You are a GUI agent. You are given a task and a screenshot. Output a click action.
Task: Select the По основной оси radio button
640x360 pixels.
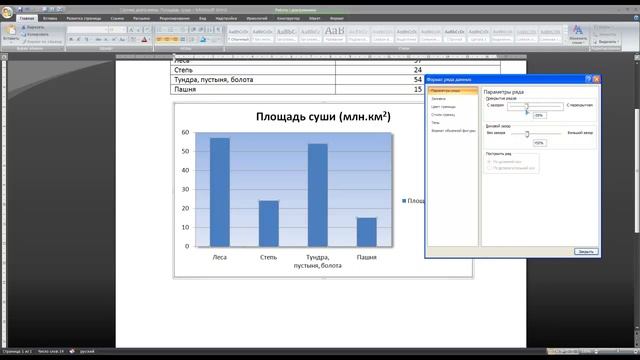tap(489, 162)
